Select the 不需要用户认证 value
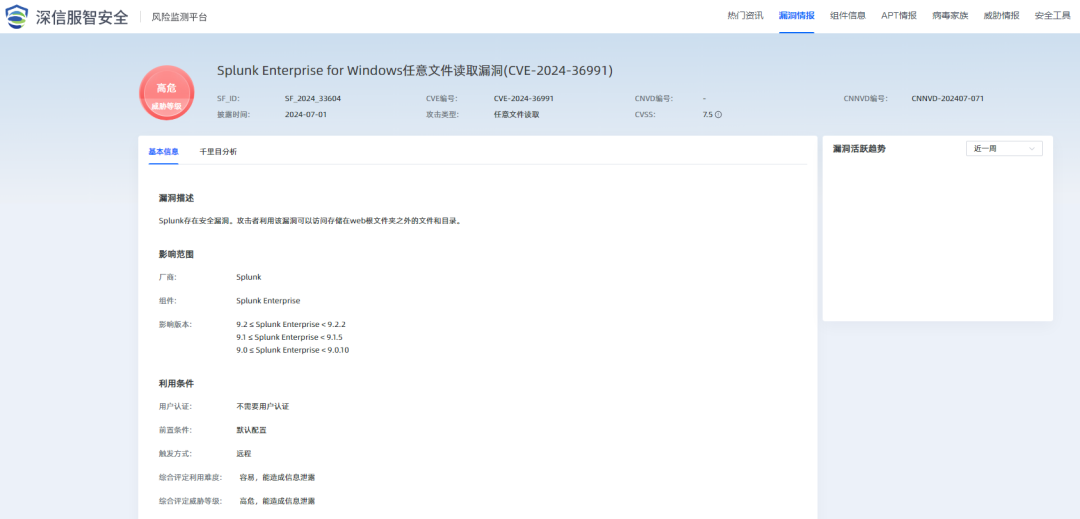 262,406
